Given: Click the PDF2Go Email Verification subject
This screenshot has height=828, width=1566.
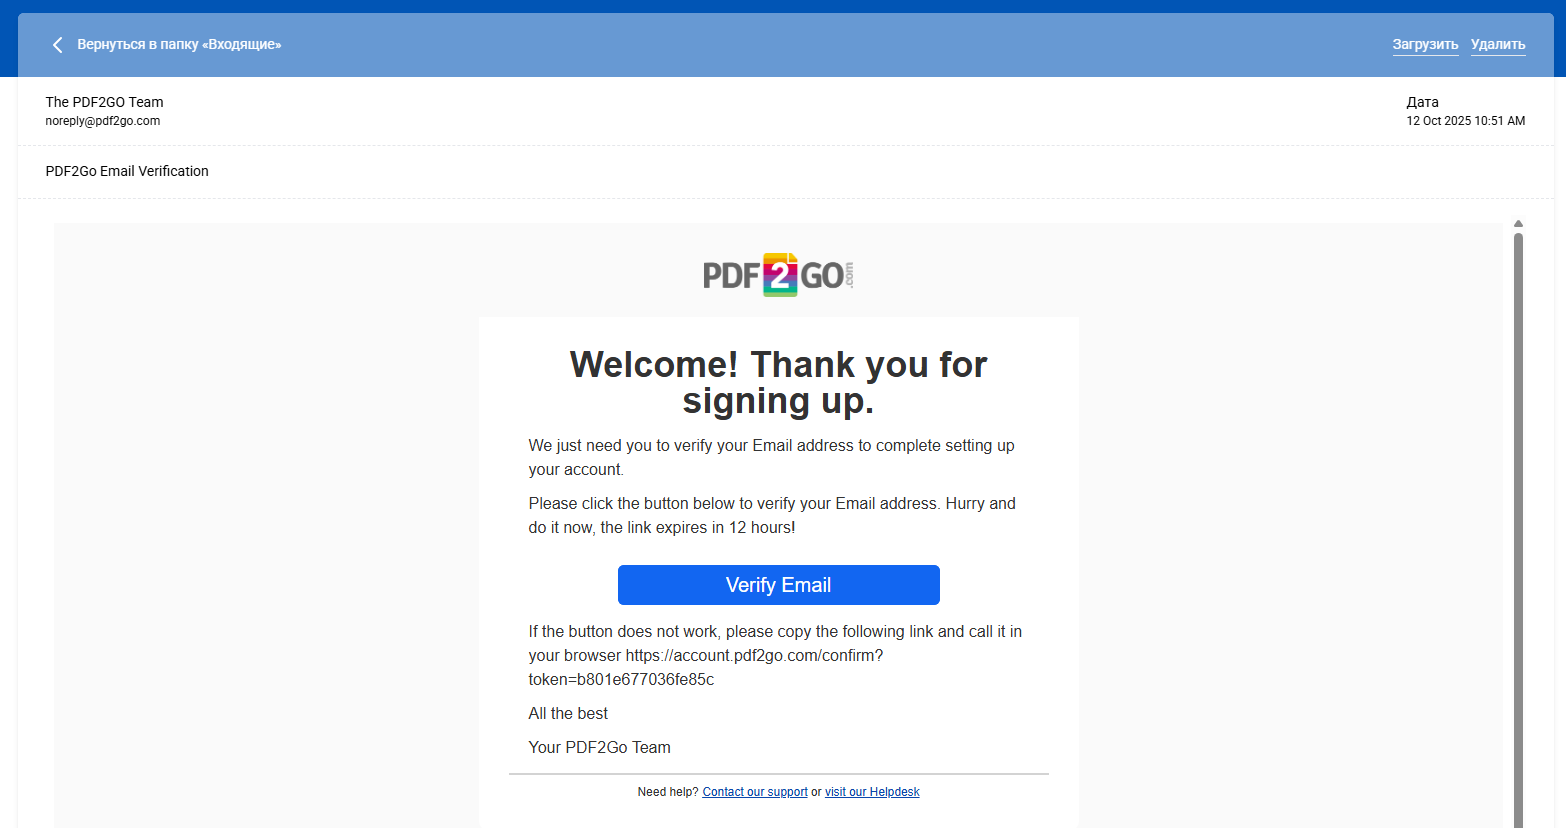Looking at the screenshot, I should tap(127, 171).
